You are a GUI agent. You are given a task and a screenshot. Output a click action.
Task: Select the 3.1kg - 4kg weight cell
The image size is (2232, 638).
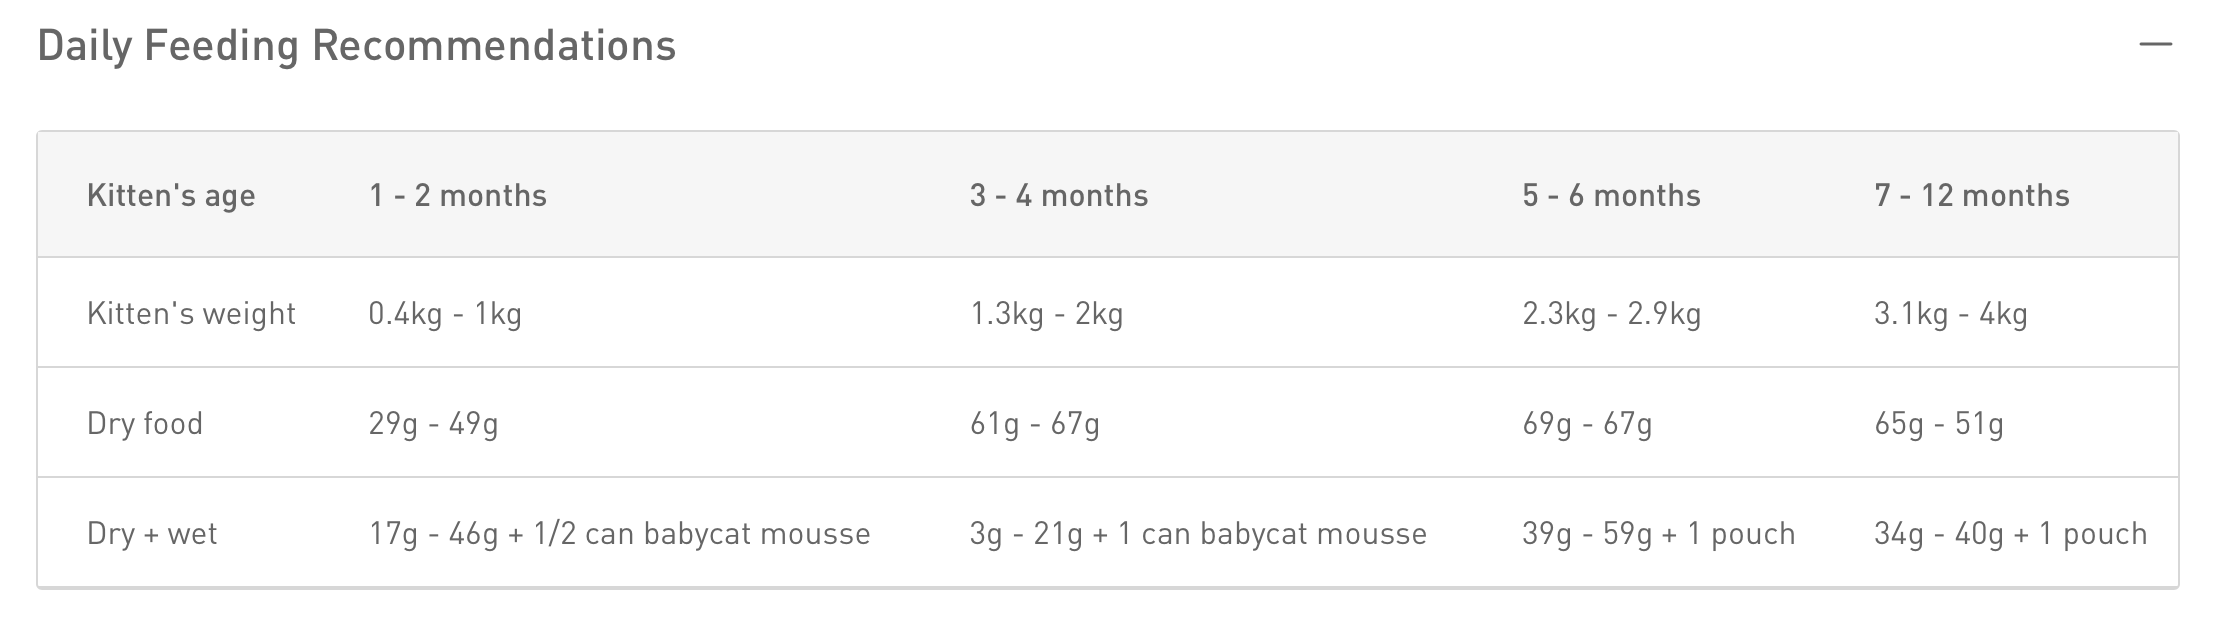[1950, 314]
